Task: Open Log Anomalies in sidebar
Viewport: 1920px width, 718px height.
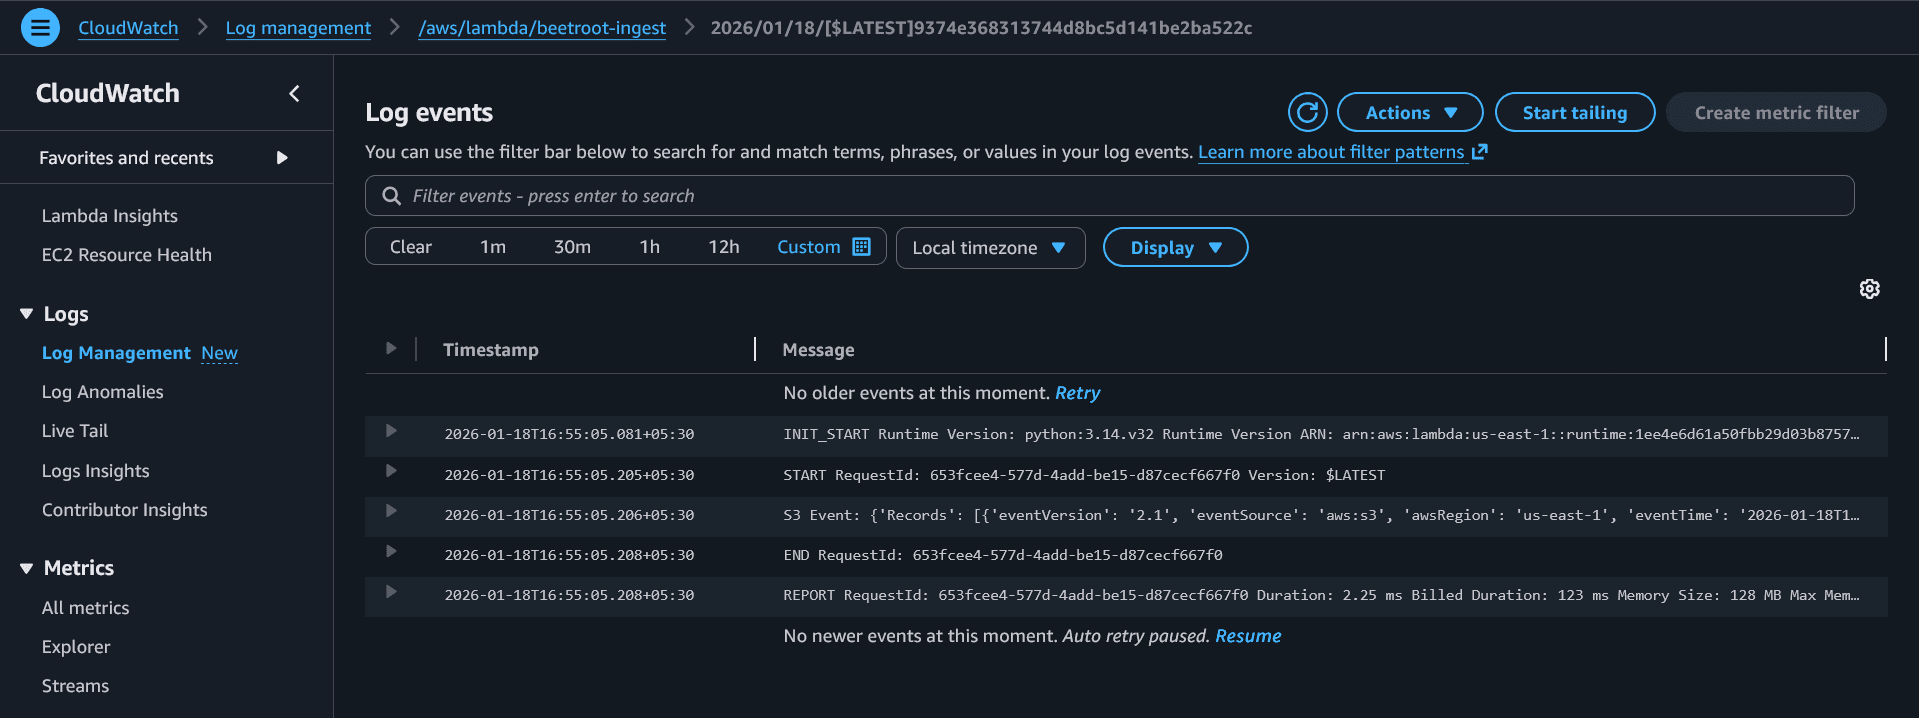Action: (x=102, y=392)
